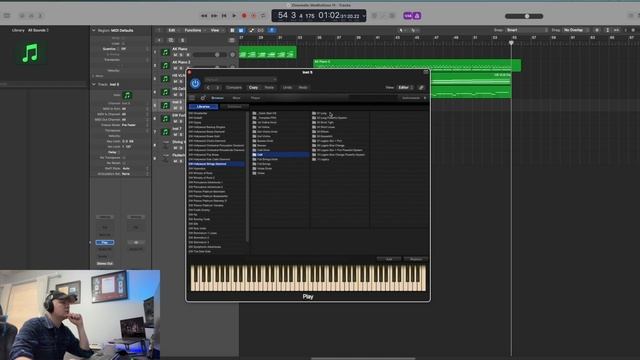Image resolution: width=640 pixels, height=360 pixels.
Task: Click the master volume slider knob
Action: click(x=527, y=16)
